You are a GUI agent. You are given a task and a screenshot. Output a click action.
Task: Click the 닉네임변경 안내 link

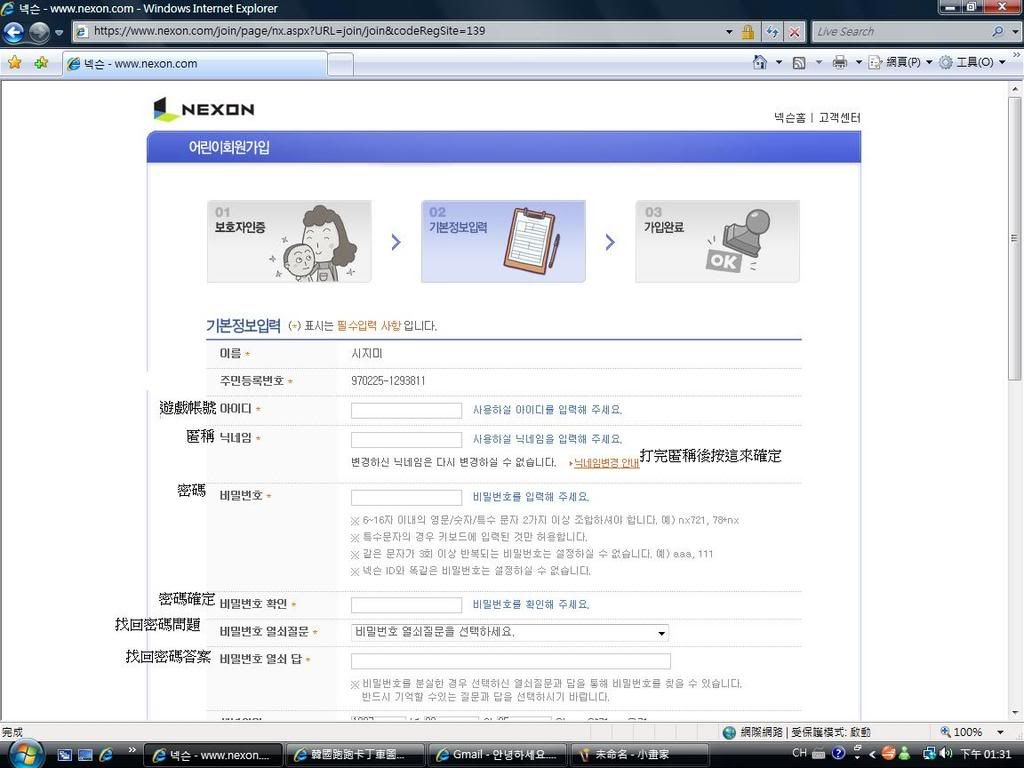pos(605,463)
